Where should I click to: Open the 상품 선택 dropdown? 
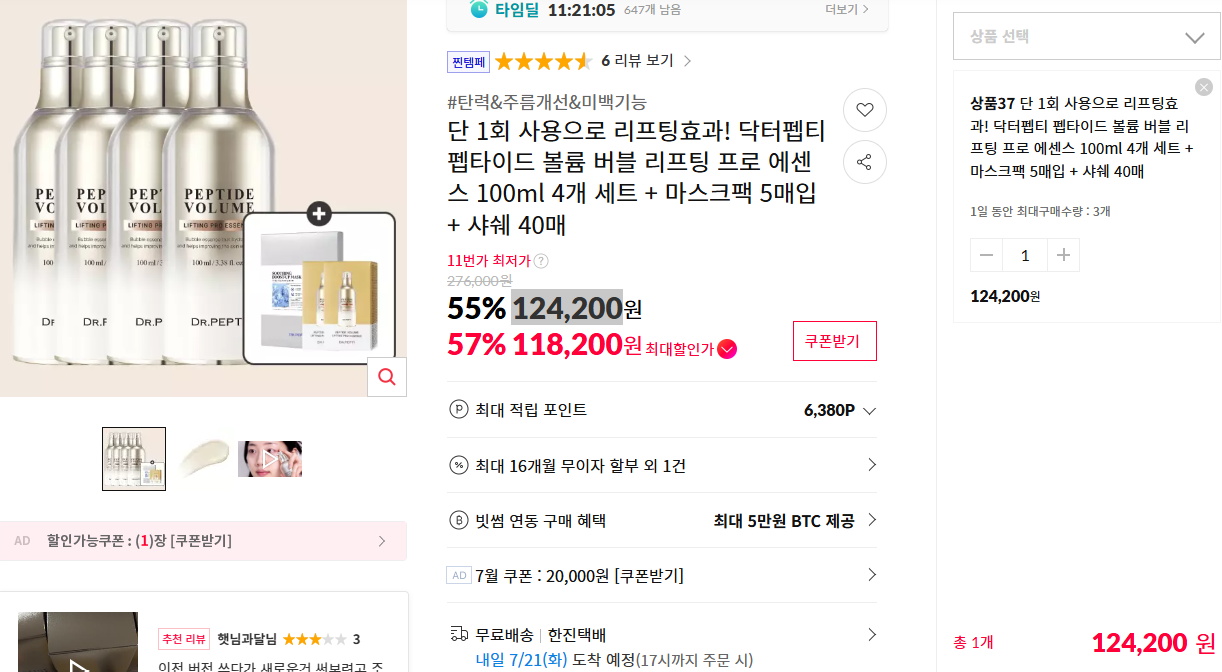point(1087,37)
